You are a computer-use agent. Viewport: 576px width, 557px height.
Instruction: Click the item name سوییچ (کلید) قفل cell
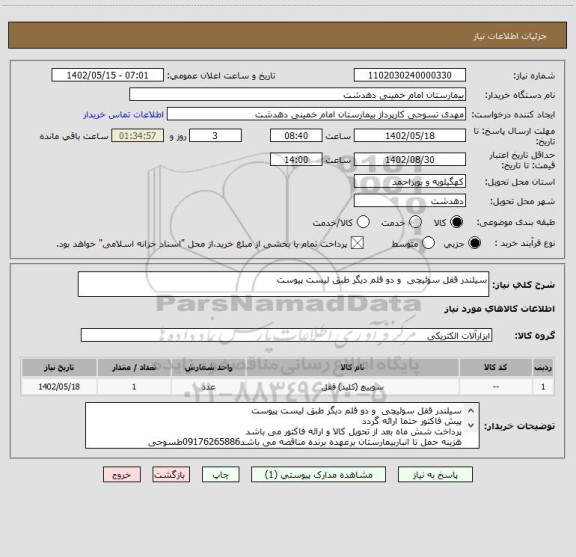click(352, 387)
